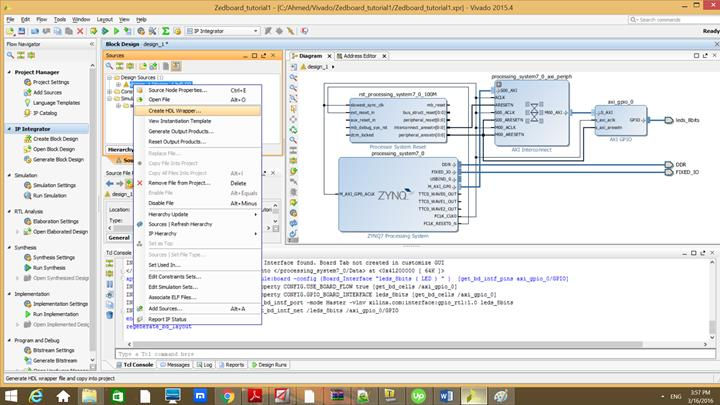
Task: Collapse the Implementation section in Flow Navigator
Action: click(10, 294)
